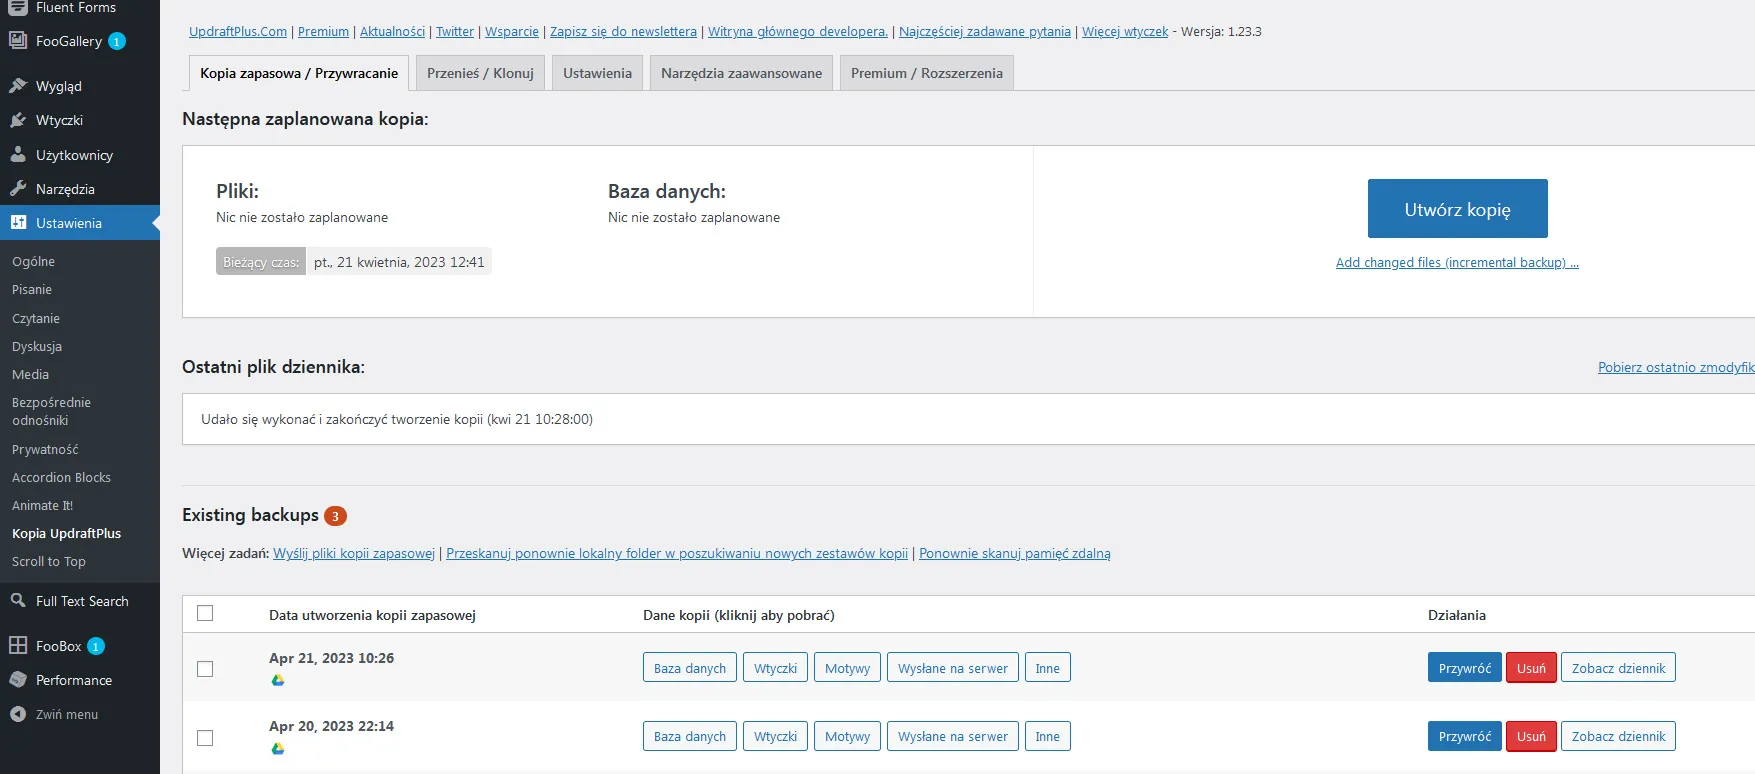1755x774 pixels.
Task: Click the Performance gauge icon
Action: coord(18,680)
